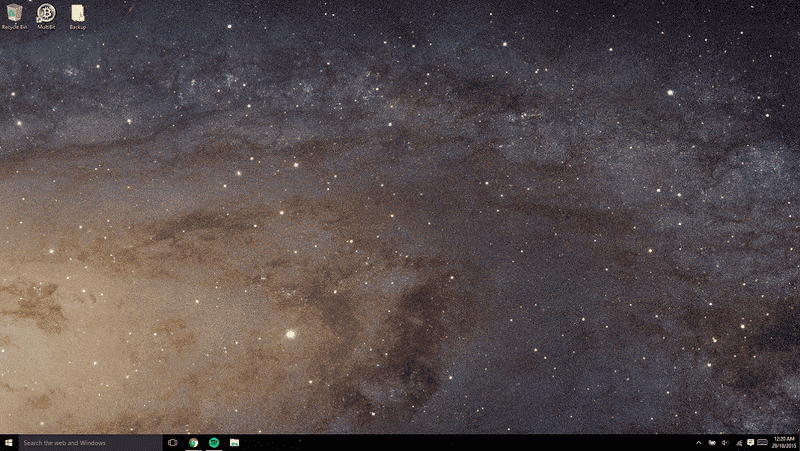The image size is (800, 451).
Task: Open File Explorer from the taskbar
Action: tap(234, 443)
